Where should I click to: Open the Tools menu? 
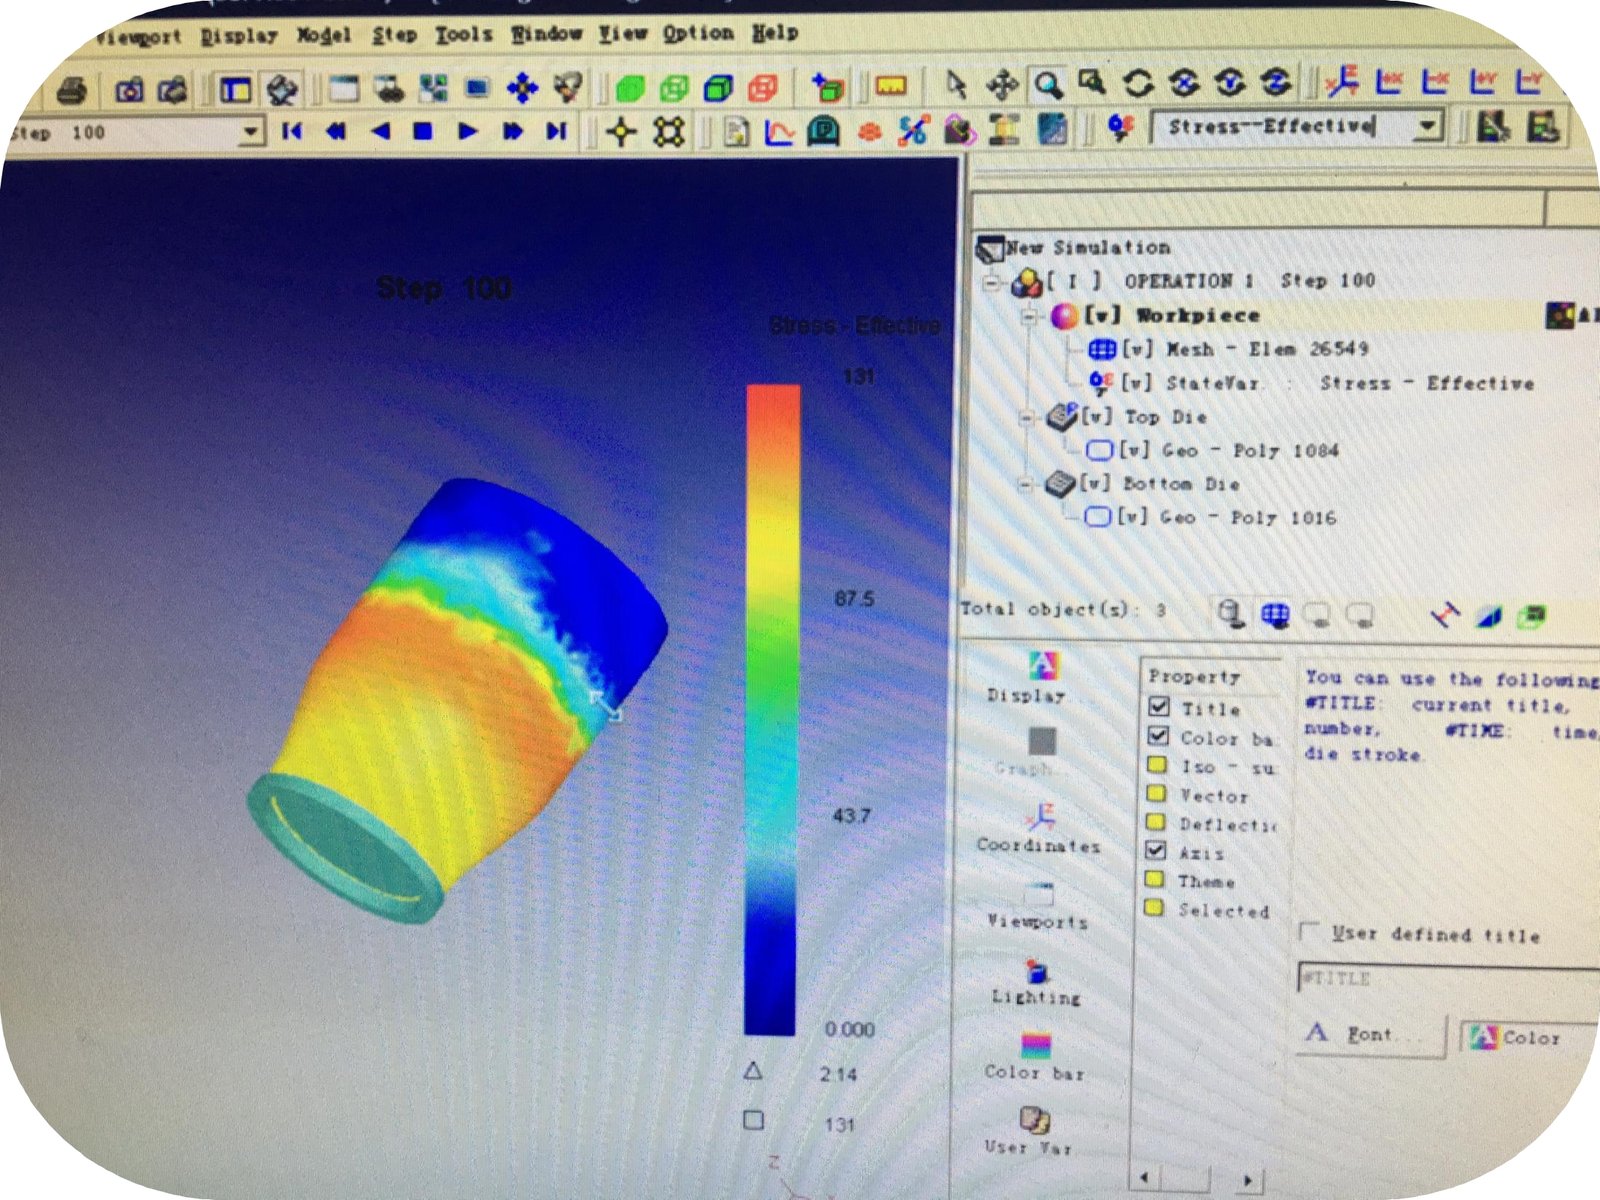click(463, 35)
